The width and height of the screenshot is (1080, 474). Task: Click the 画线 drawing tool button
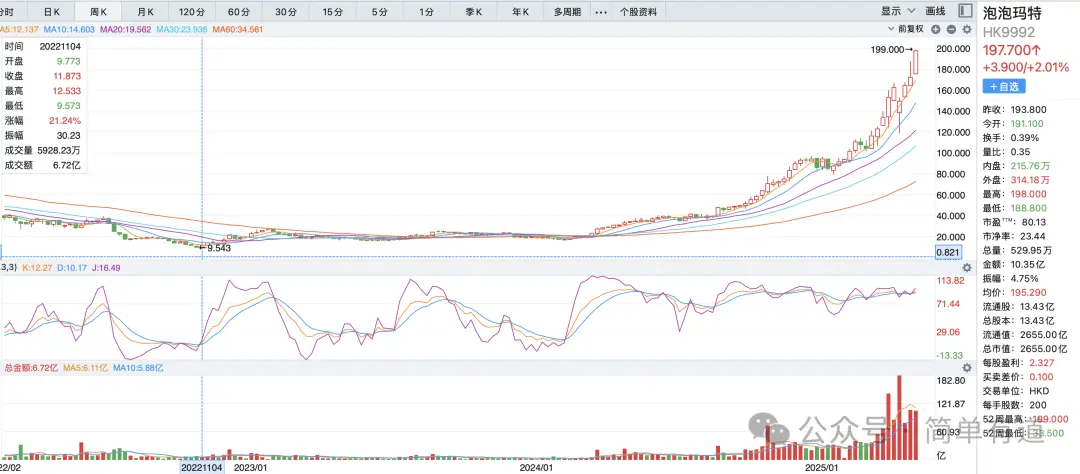[x=935, y=11]
